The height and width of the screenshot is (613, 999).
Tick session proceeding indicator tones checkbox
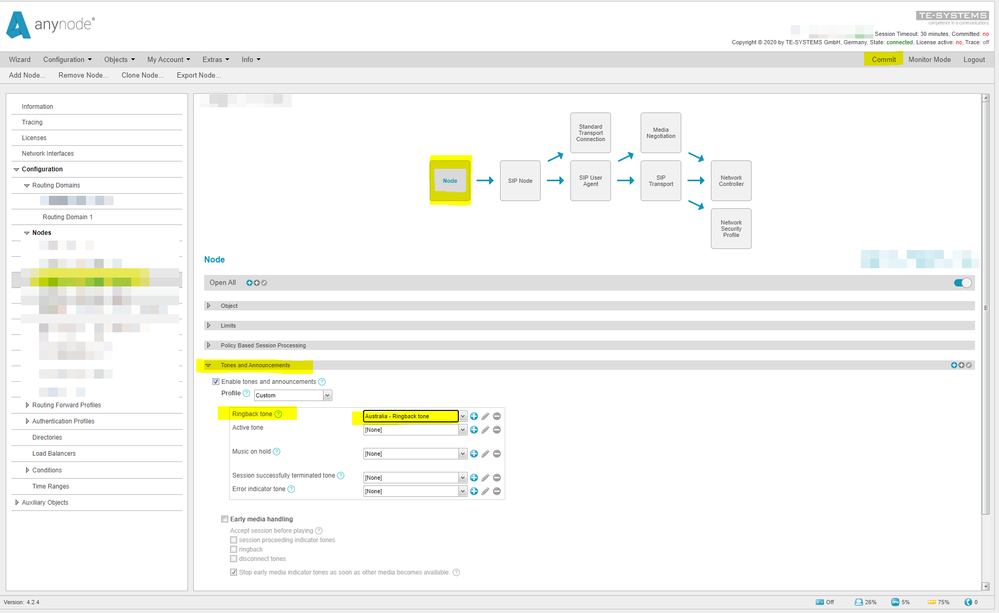point(233,540)
